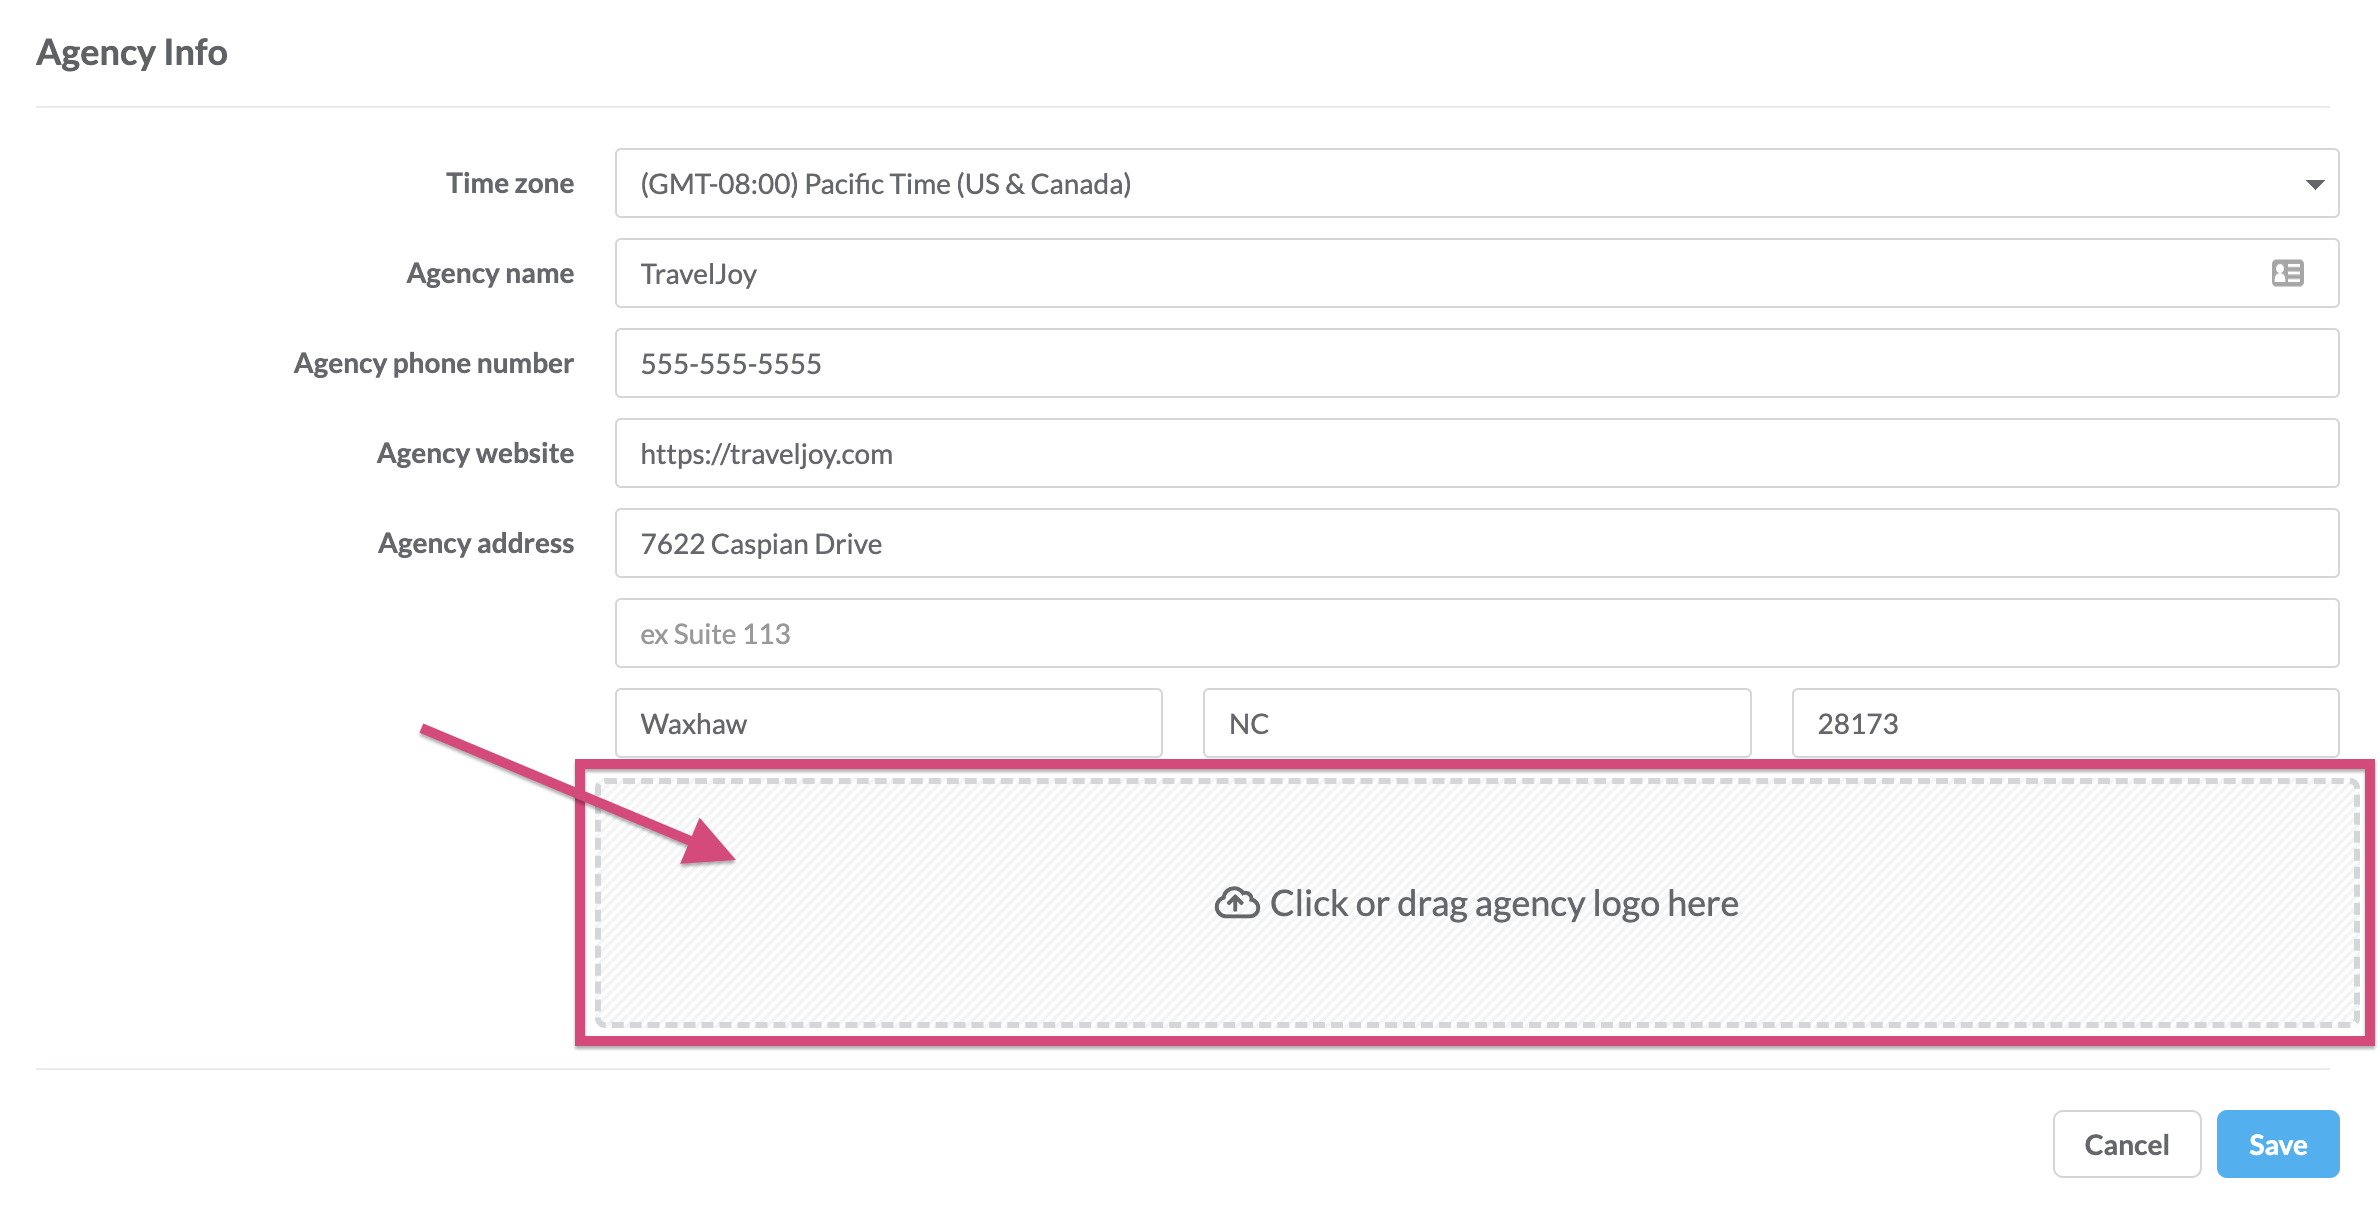
Task: Click the ex Suite 113 address line
Action: (x=1477, y=633)
